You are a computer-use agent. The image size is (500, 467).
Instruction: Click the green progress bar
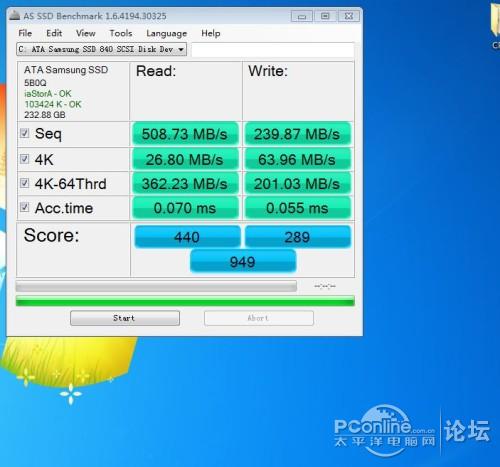[185, 301]
